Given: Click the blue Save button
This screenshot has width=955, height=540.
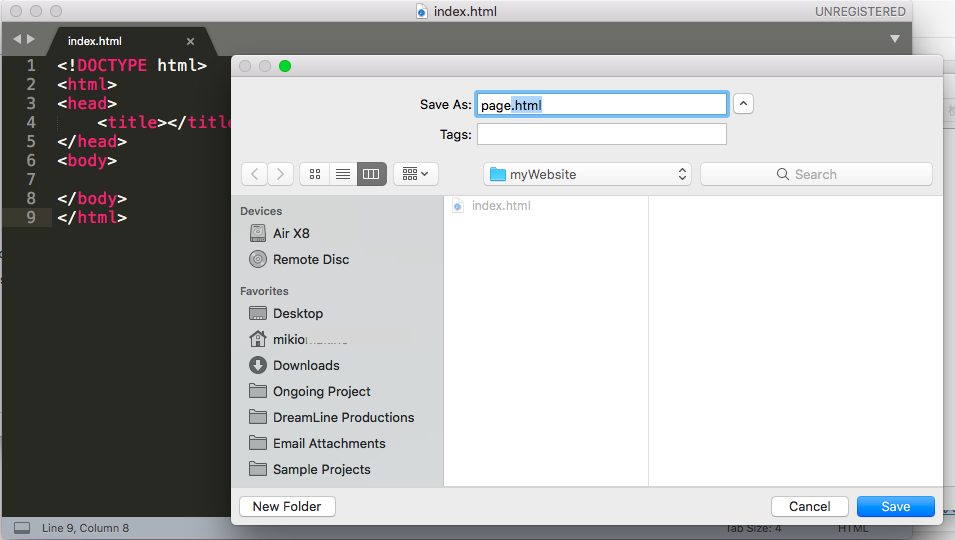Looking at the screenshot, I should 895,507.
